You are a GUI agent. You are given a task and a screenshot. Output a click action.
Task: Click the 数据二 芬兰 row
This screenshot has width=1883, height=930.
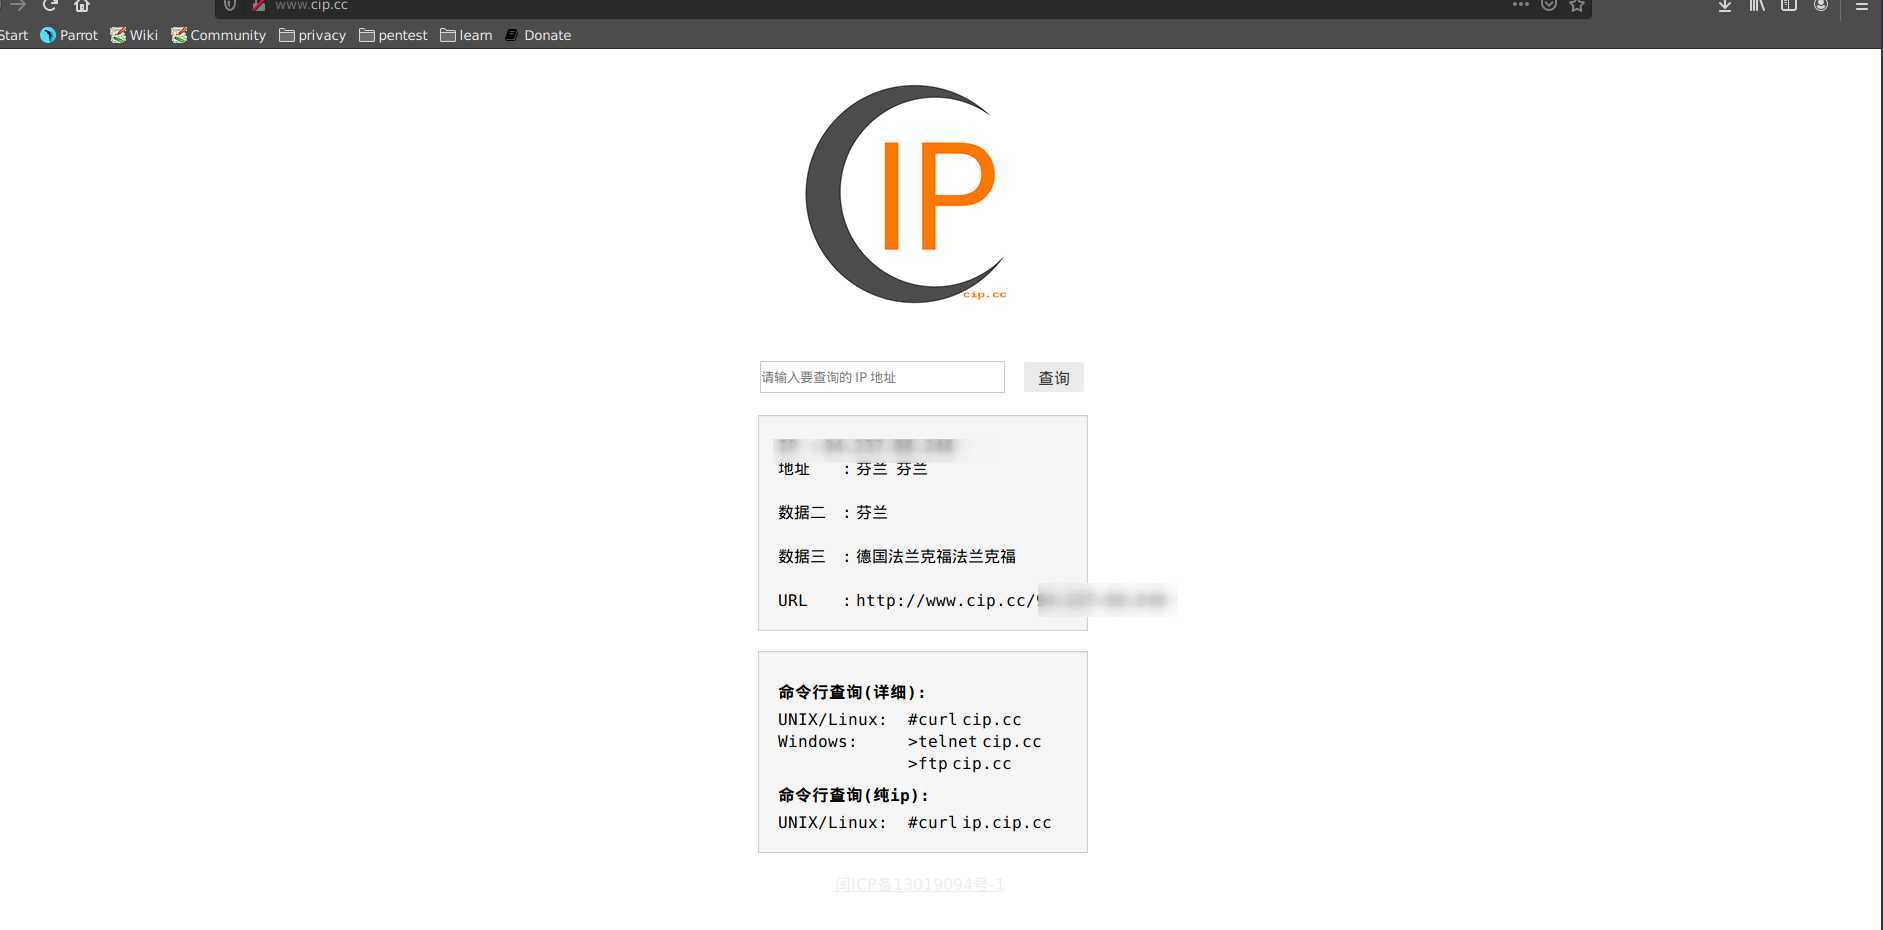833,512
